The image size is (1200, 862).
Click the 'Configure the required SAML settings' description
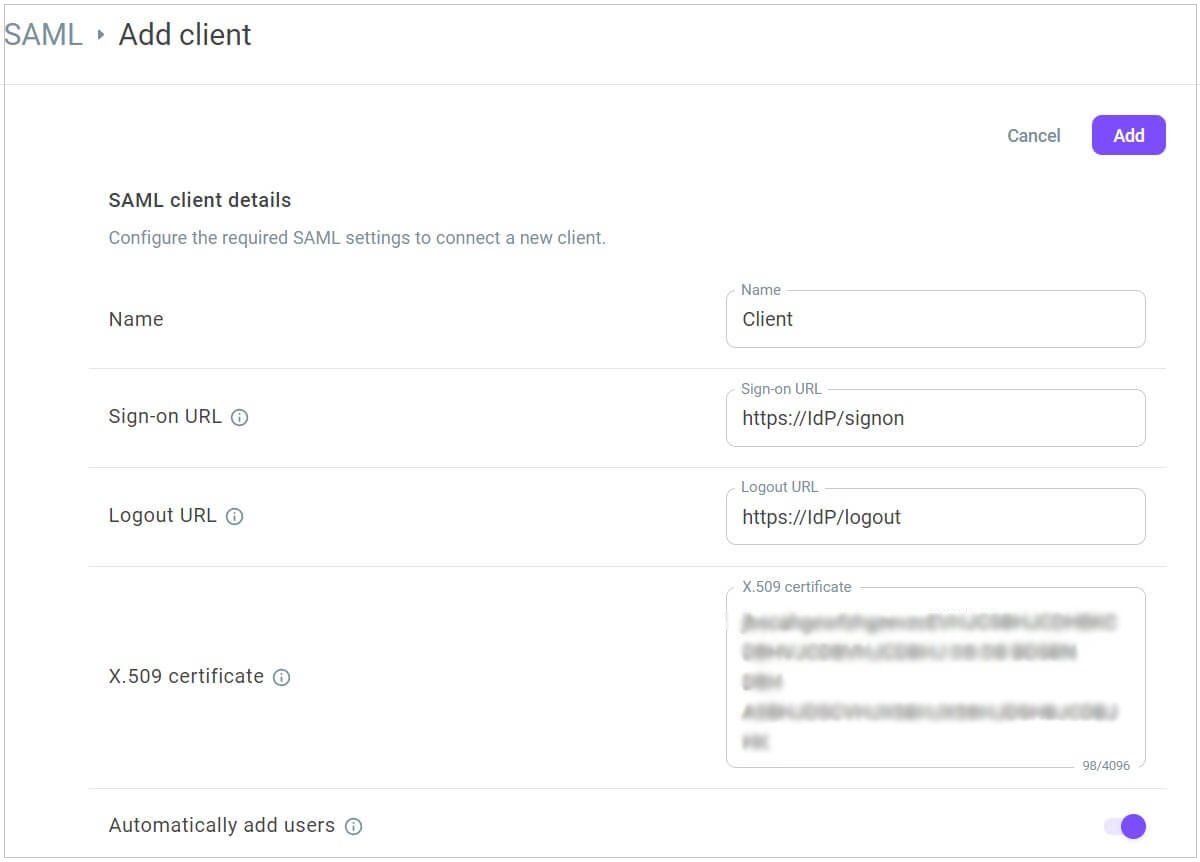357,238
